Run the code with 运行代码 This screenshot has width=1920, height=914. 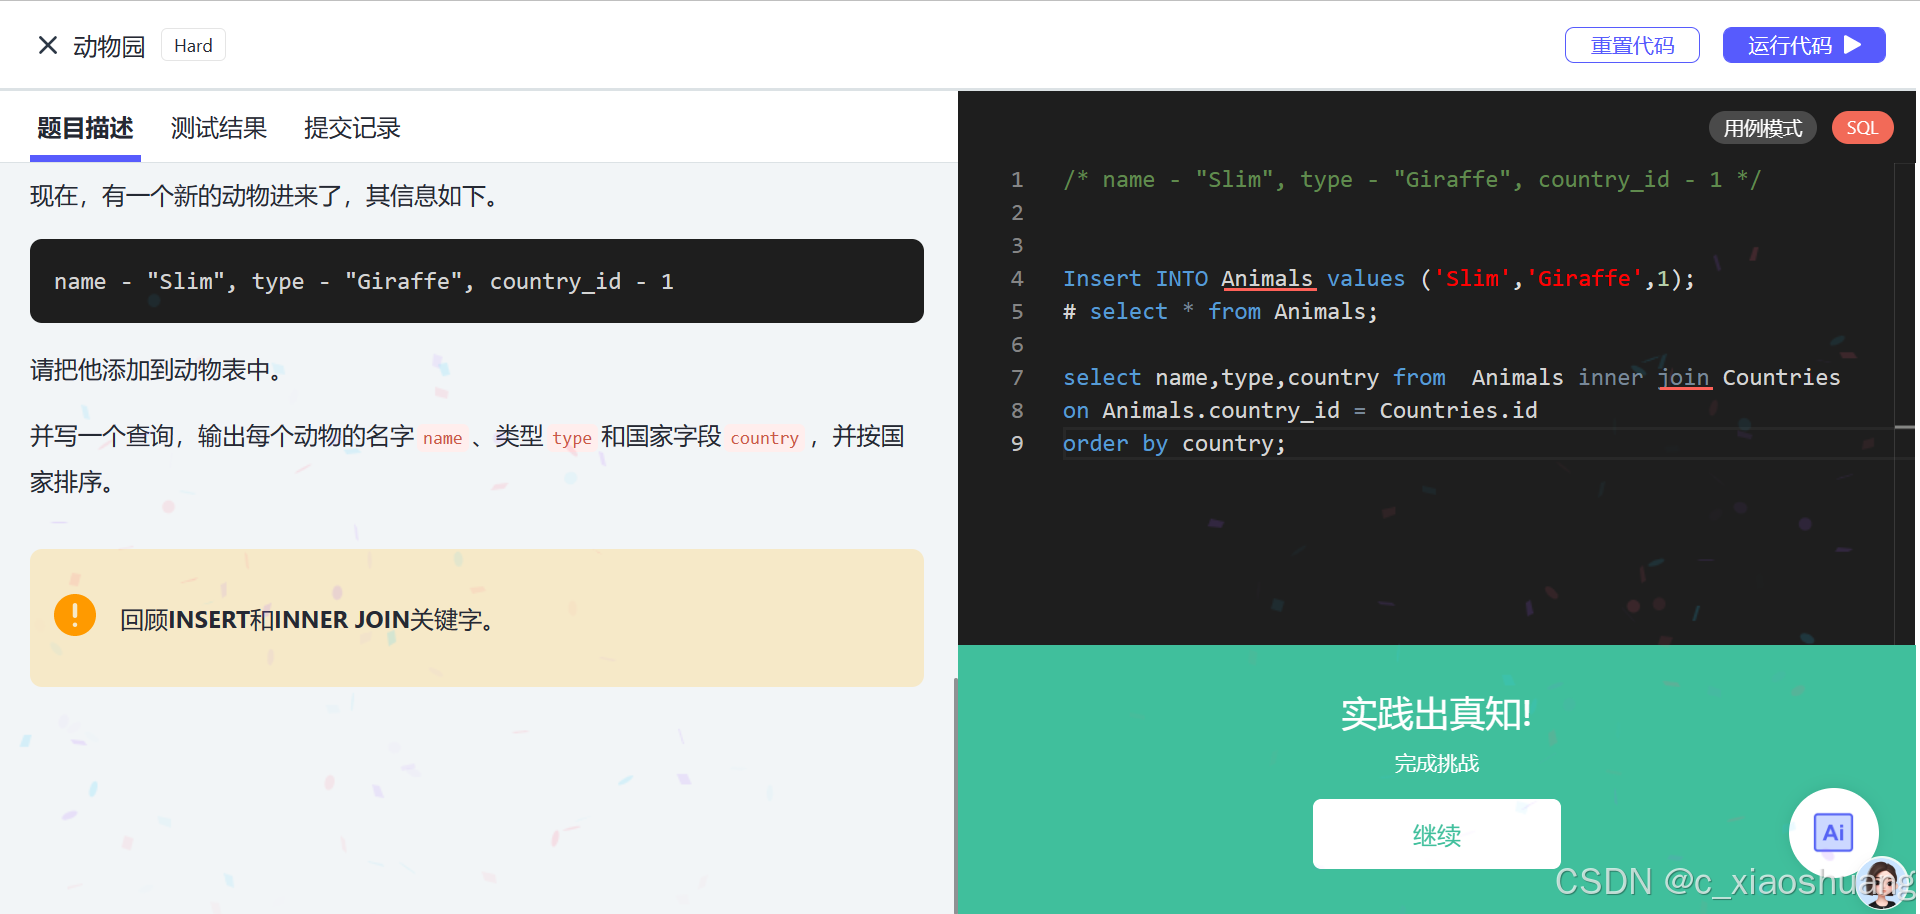(x=1804, y=44)
